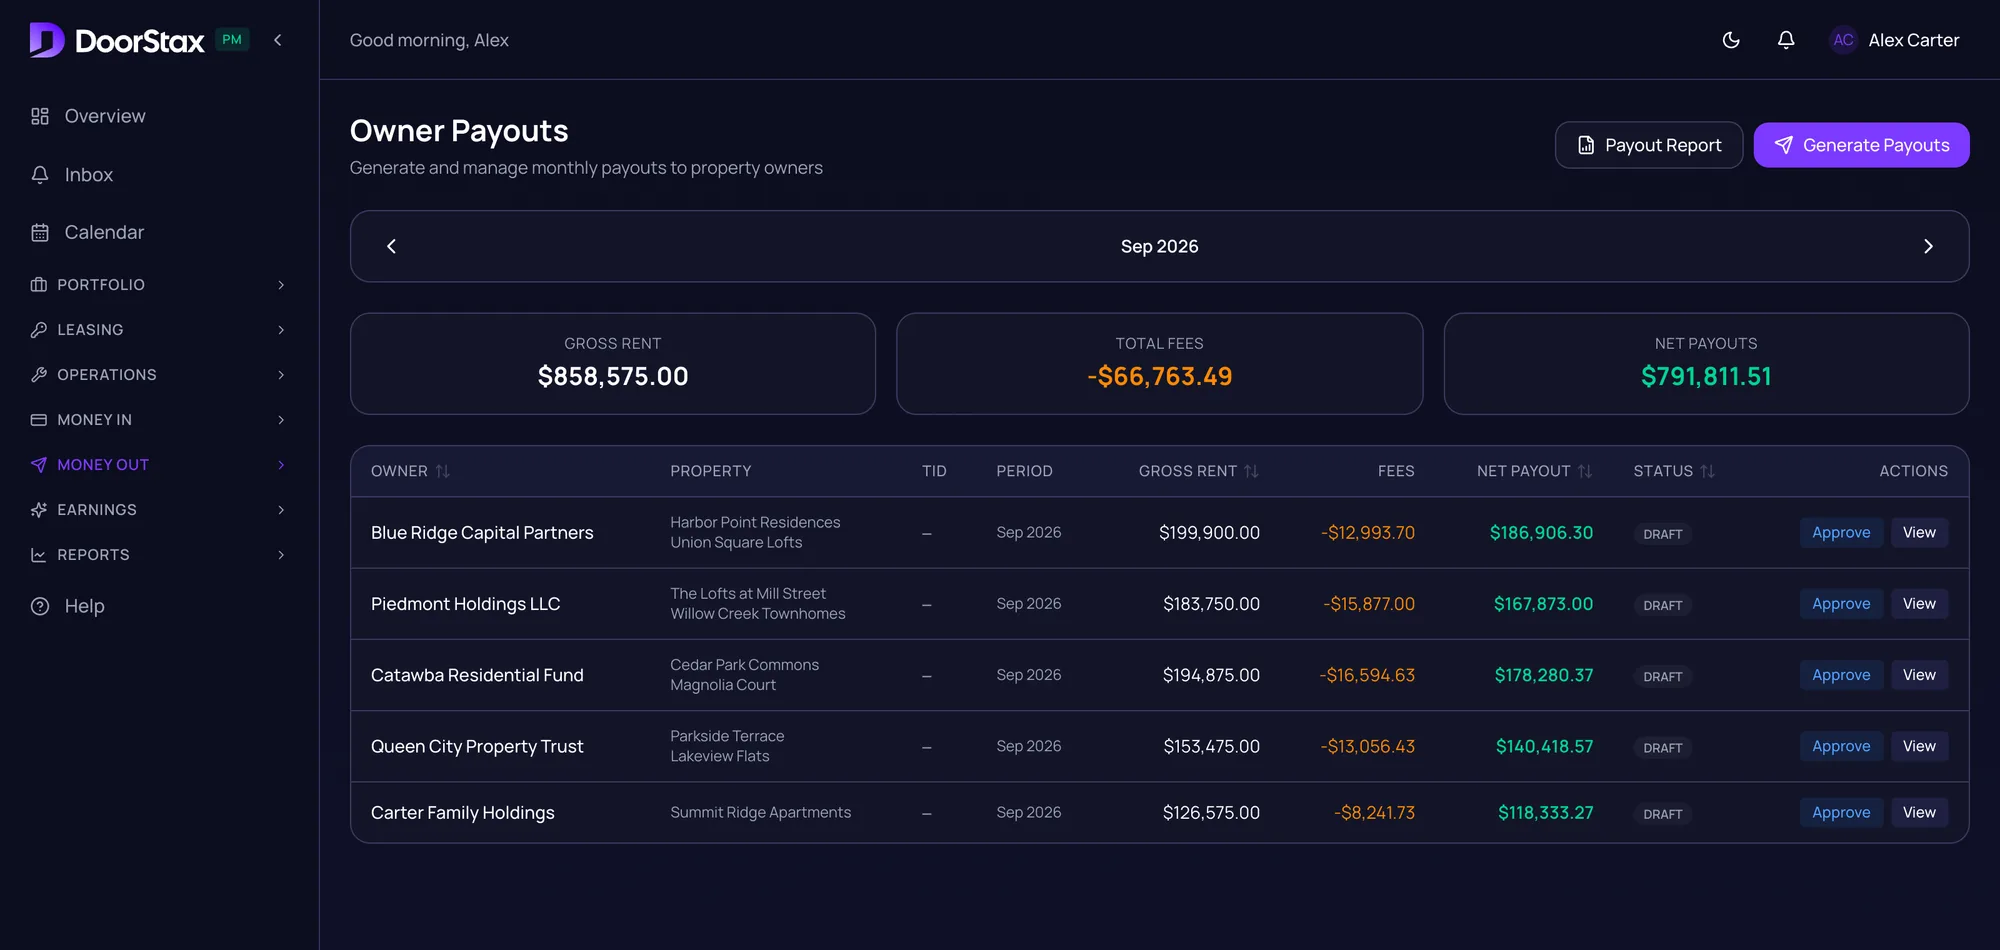Click the Payout Report button
Screen dimensions: 2000x950
[x=1649, y=145]
